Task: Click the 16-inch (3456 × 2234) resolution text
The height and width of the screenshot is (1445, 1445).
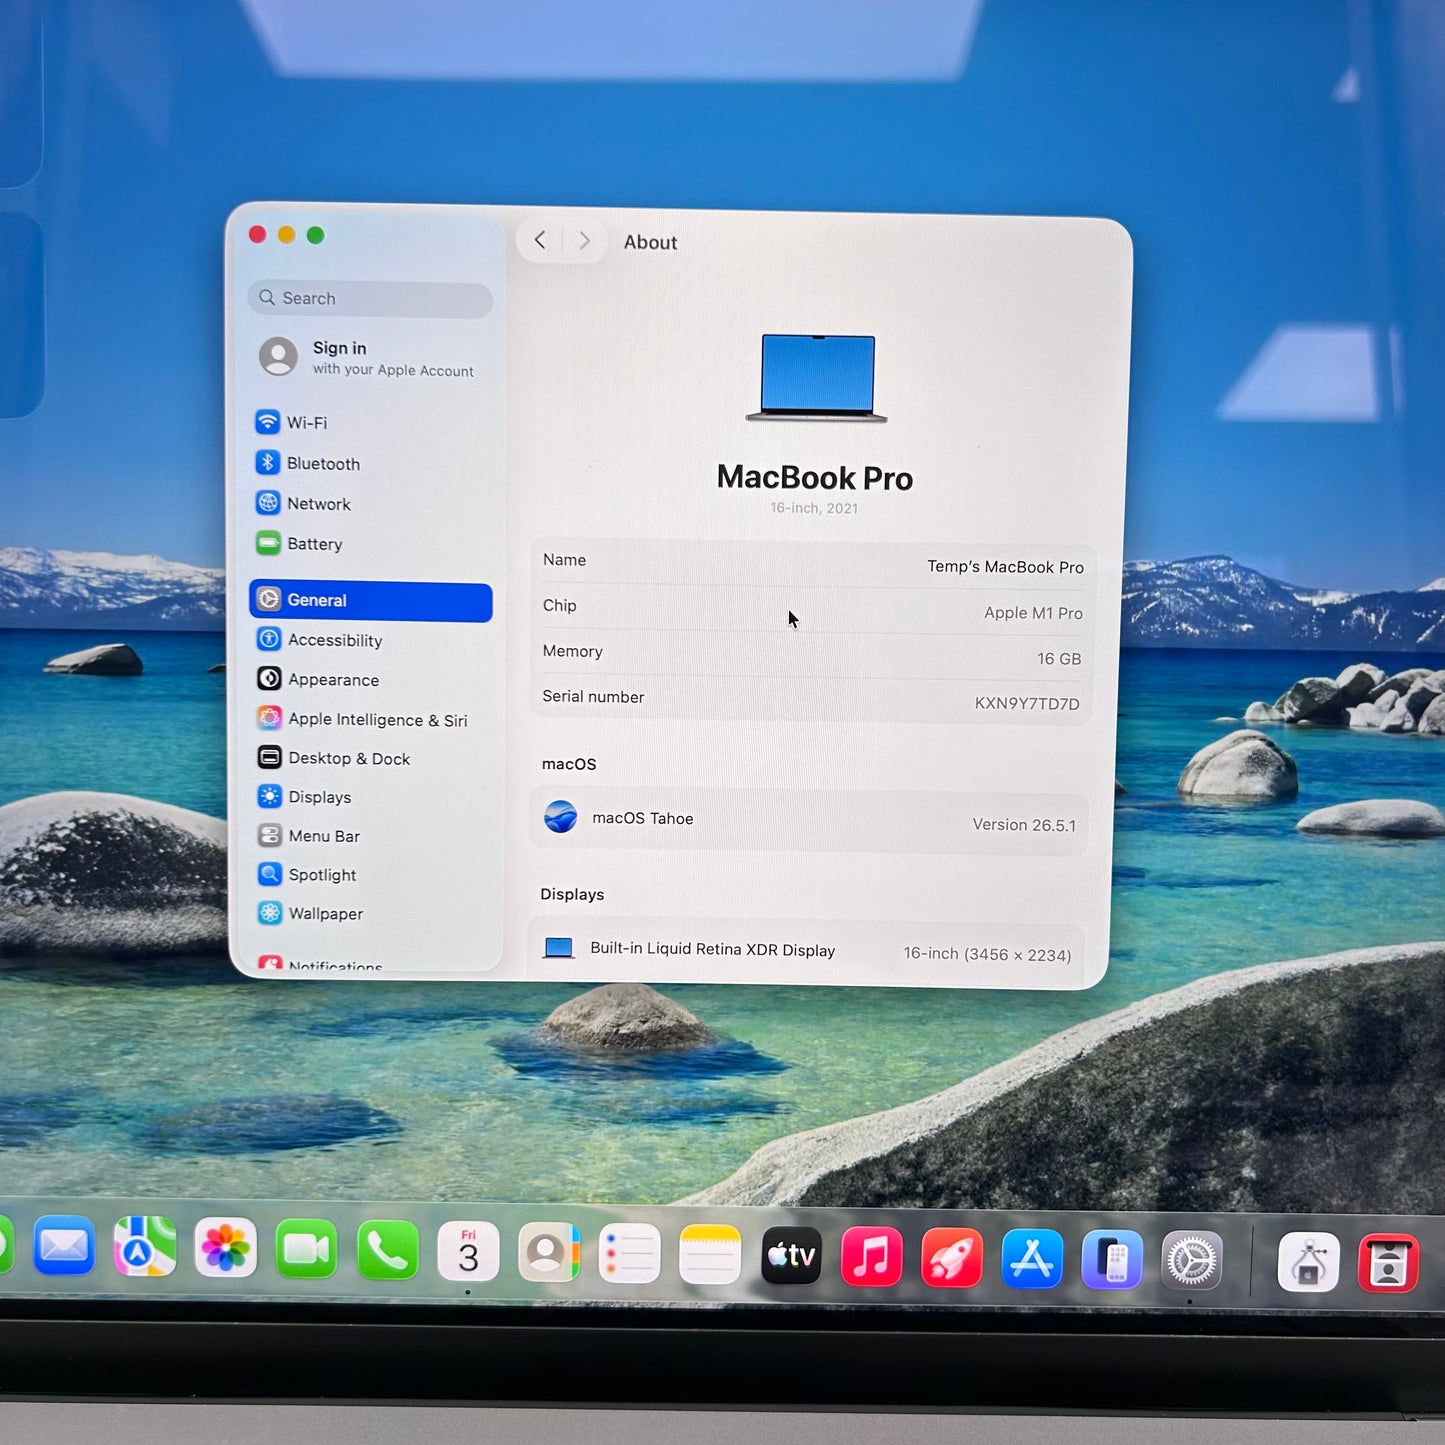Action: pos(987,955)
